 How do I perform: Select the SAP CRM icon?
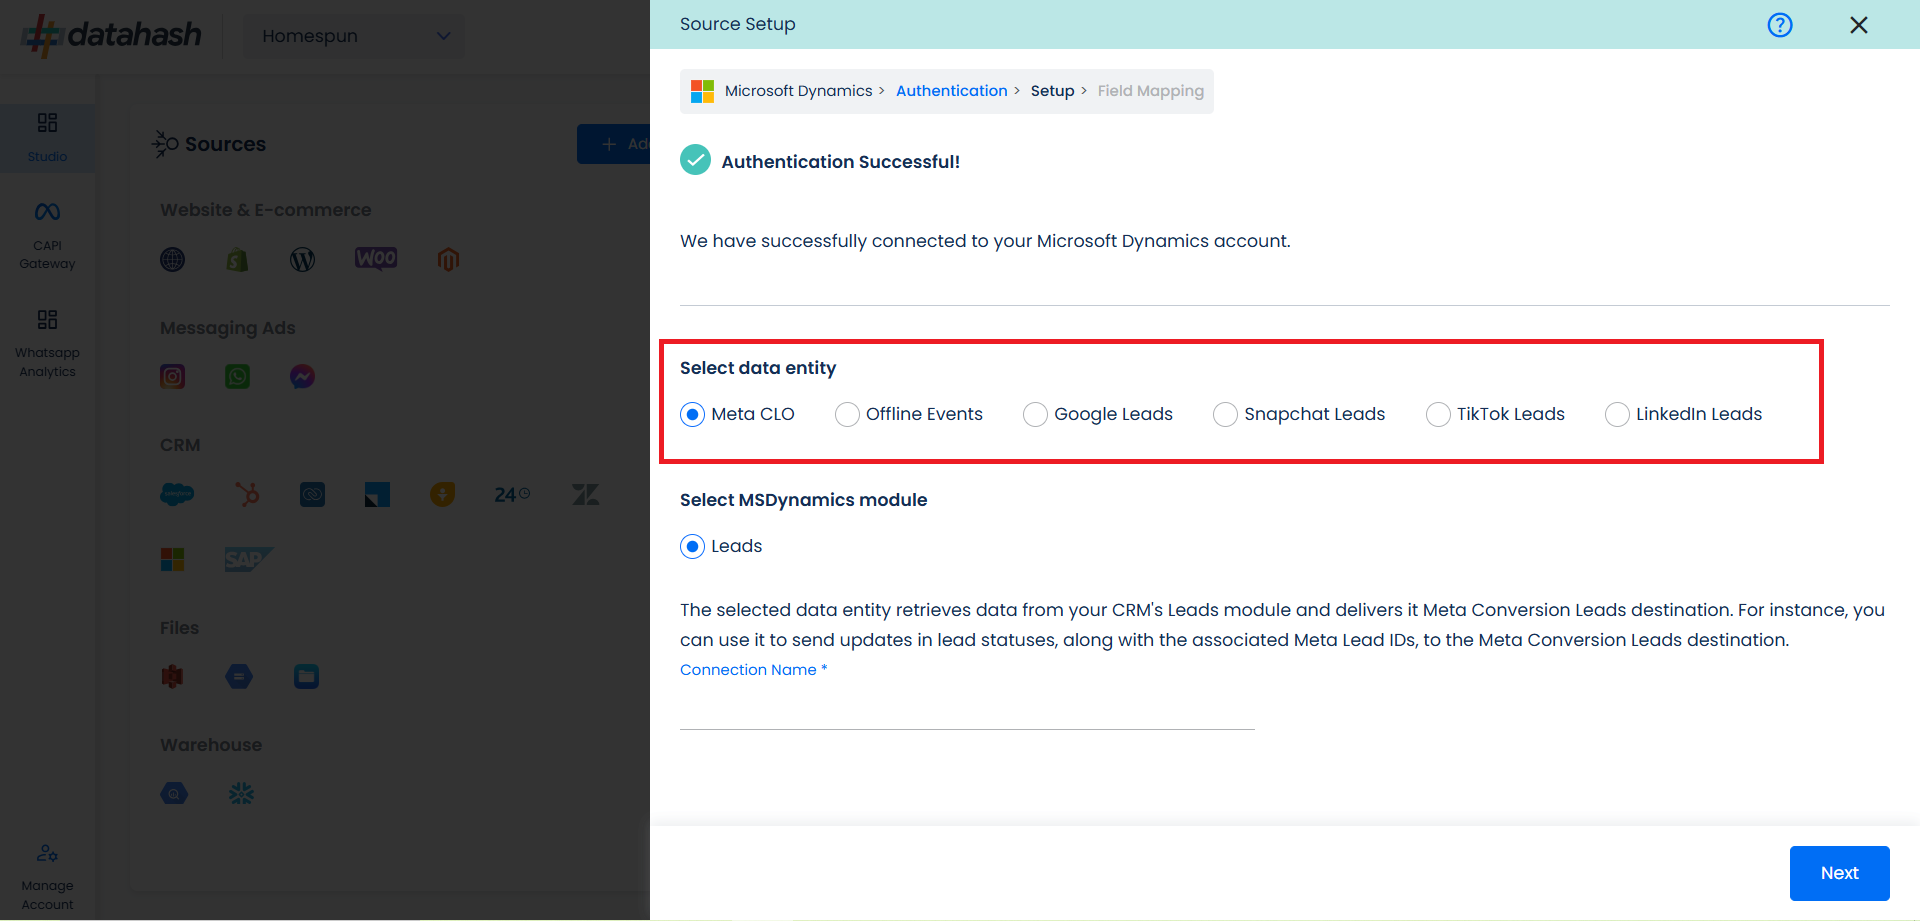click(248, 559)
